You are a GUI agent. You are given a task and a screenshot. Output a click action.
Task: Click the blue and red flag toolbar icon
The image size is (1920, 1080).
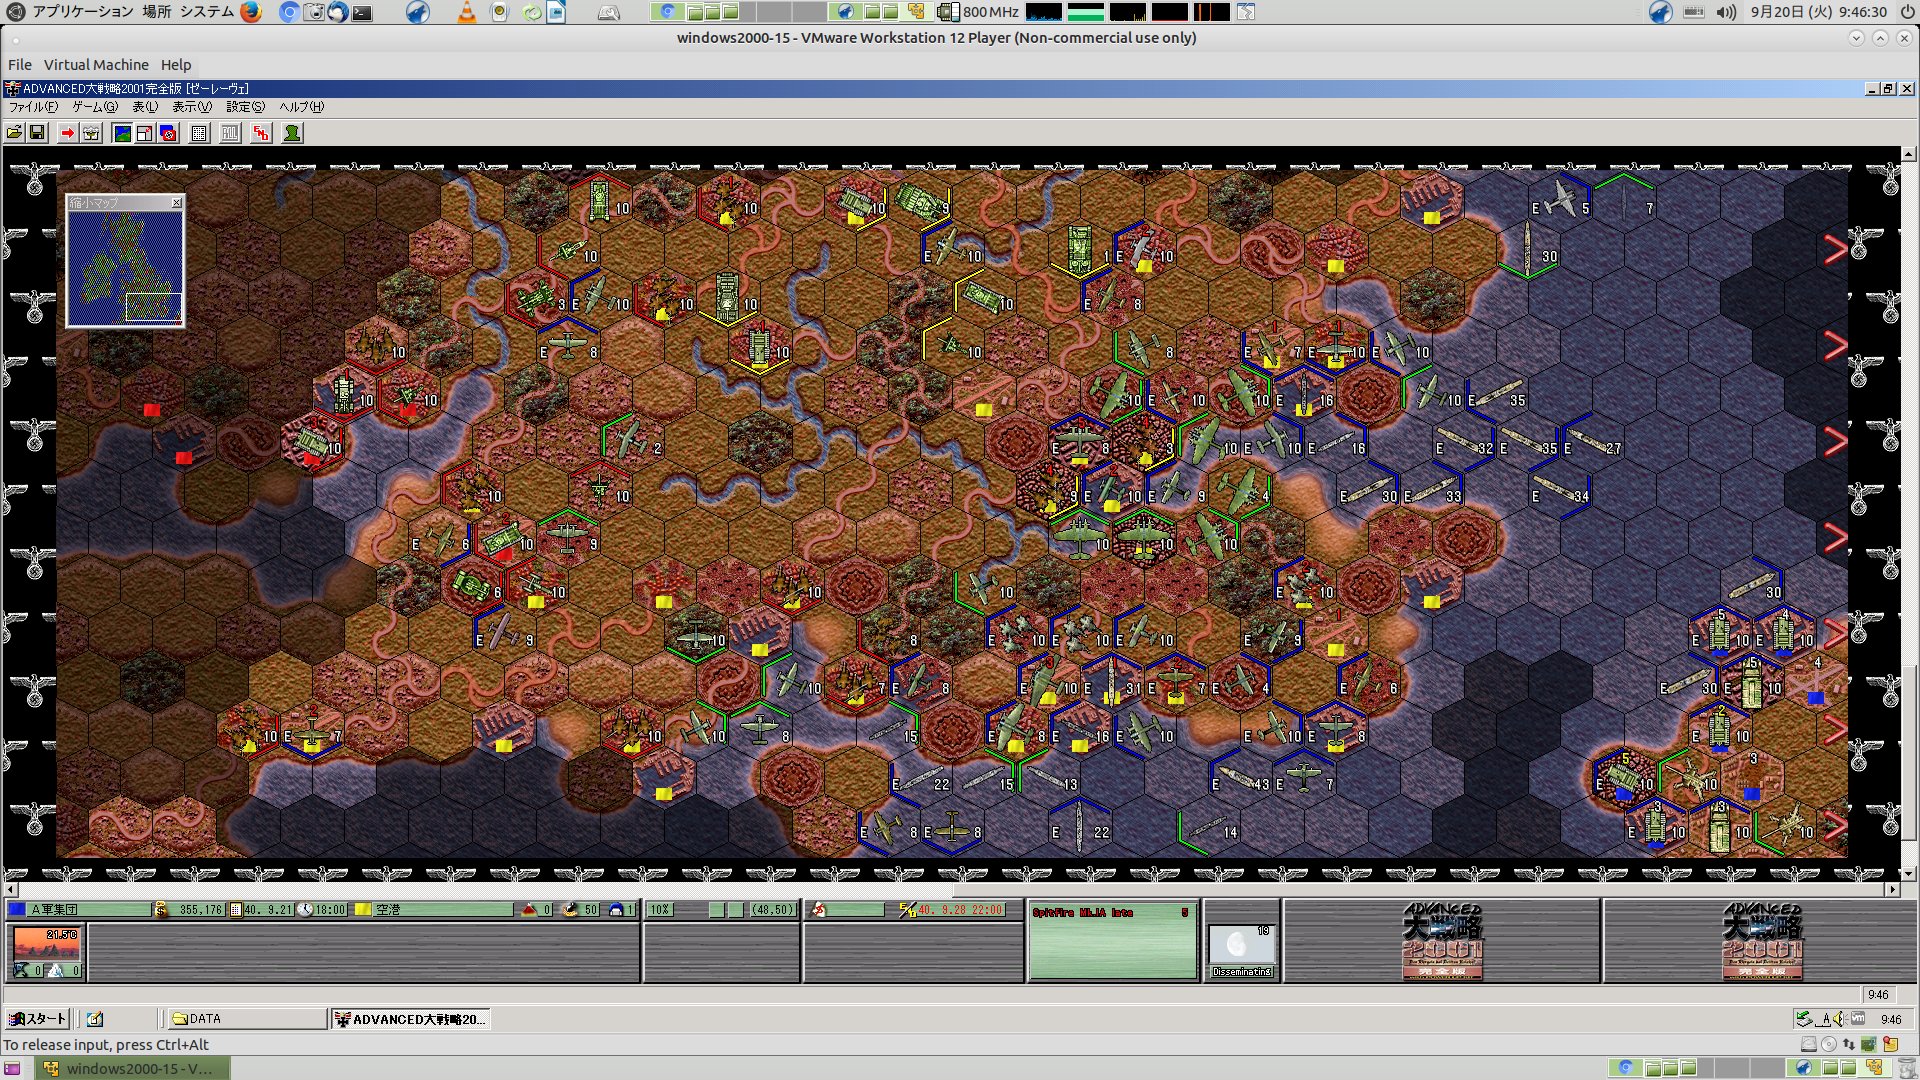coord(169,133)
